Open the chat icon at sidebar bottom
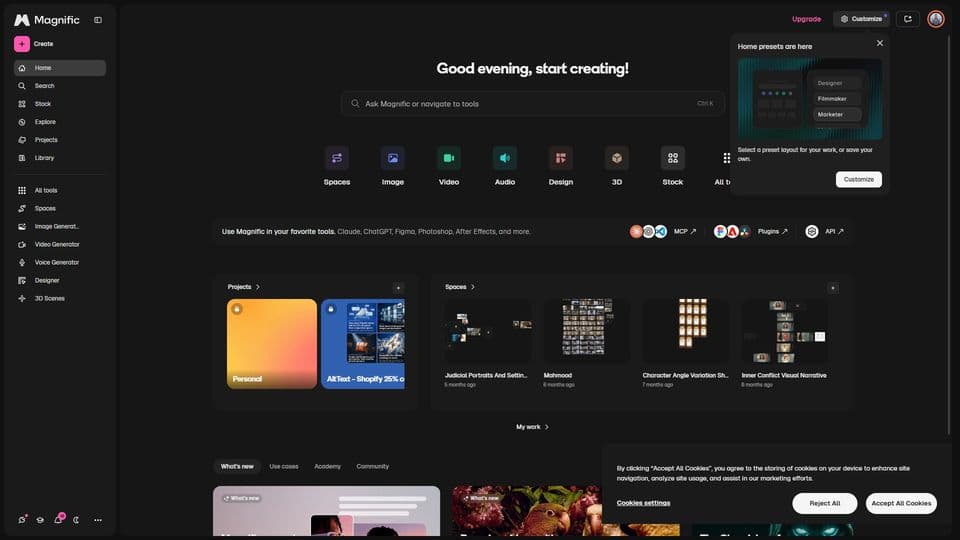Screen dimensions: 960x540 tap(22, 520)
